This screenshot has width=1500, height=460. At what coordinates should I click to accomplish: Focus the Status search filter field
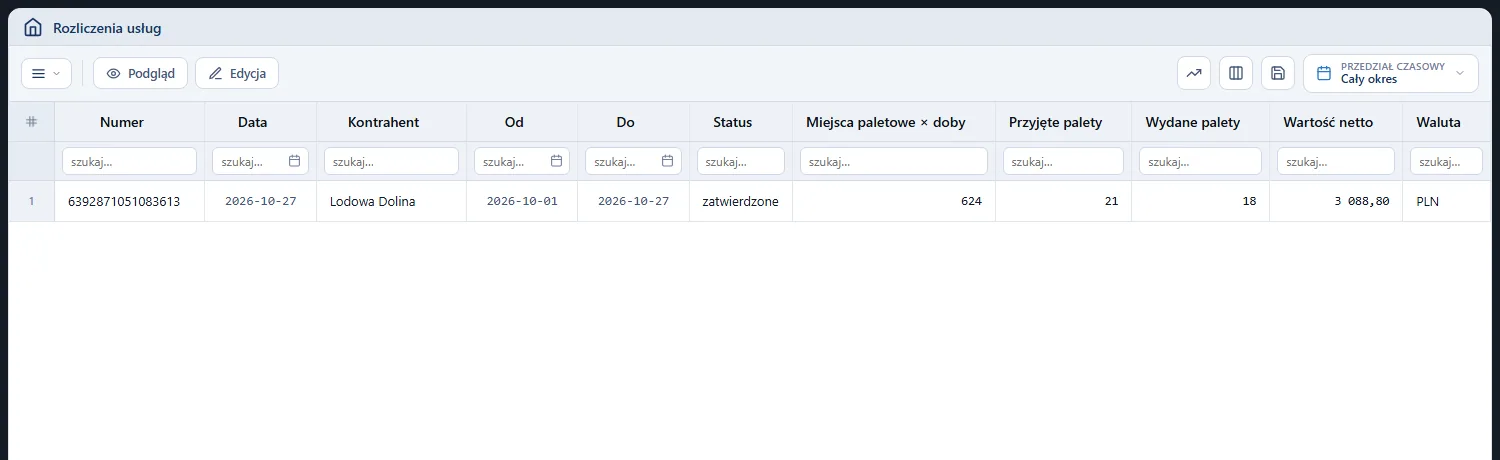coord(741,161)
